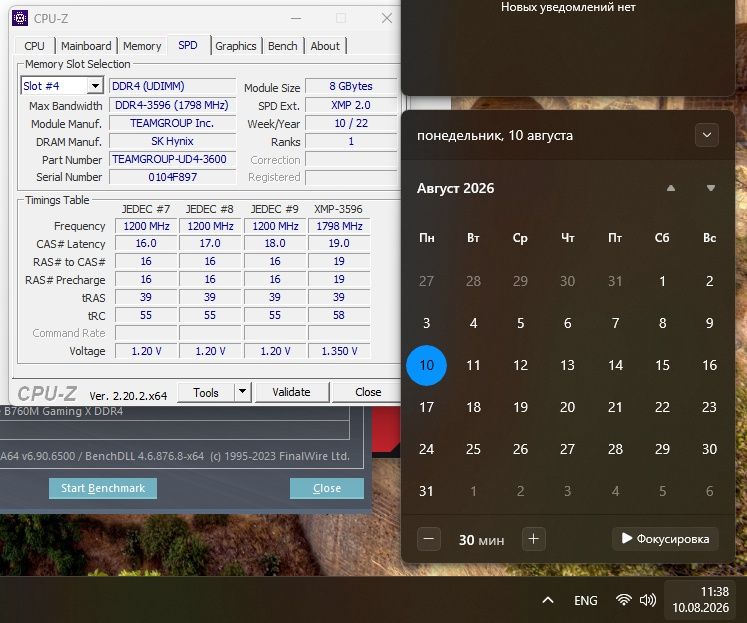Click the DDR4-3596 (1798 MHz) bandwidth field
The width and height of the screenshot is (747, 623).
tap(172, 105)
